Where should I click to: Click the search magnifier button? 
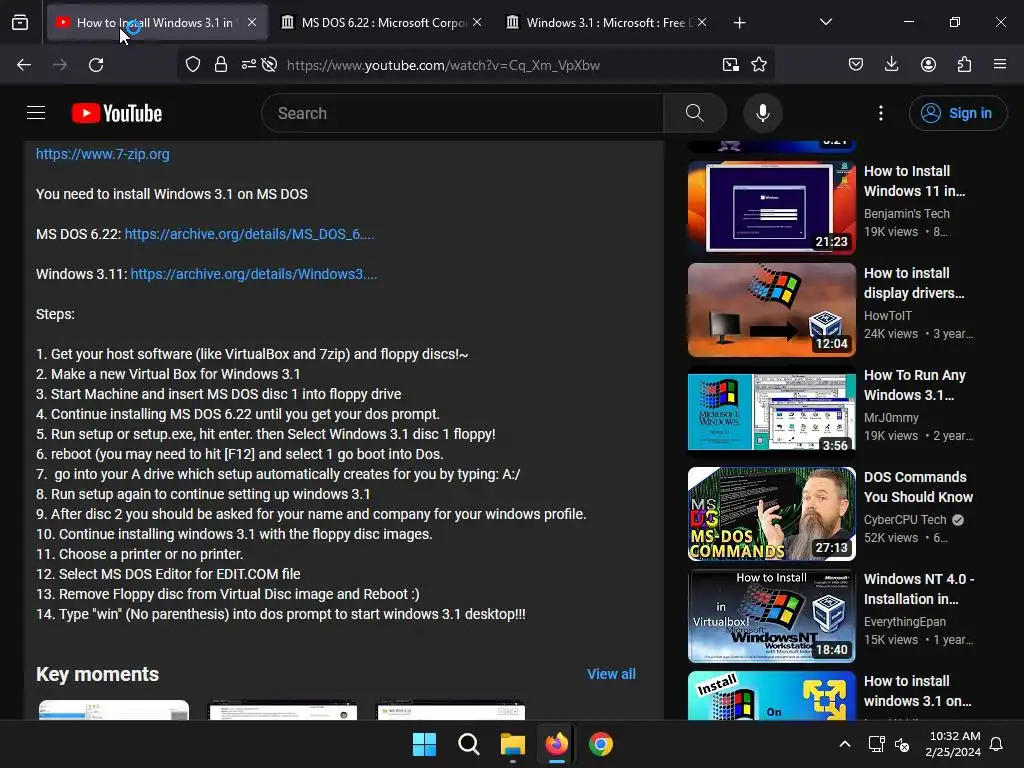click(695, 113)
